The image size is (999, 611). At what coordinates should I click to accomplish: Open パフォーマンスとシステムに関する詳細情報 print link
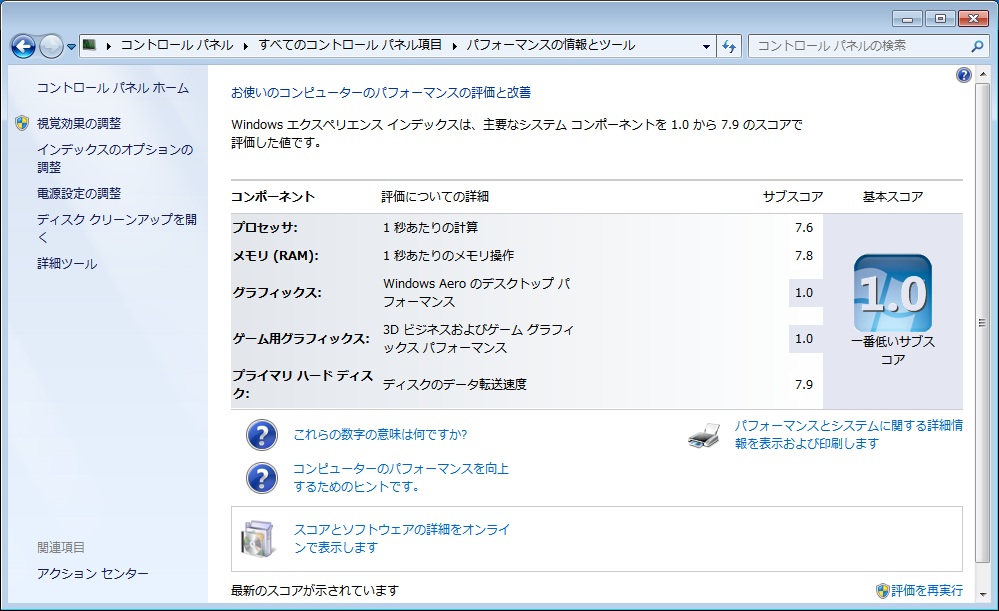[849, 434]
